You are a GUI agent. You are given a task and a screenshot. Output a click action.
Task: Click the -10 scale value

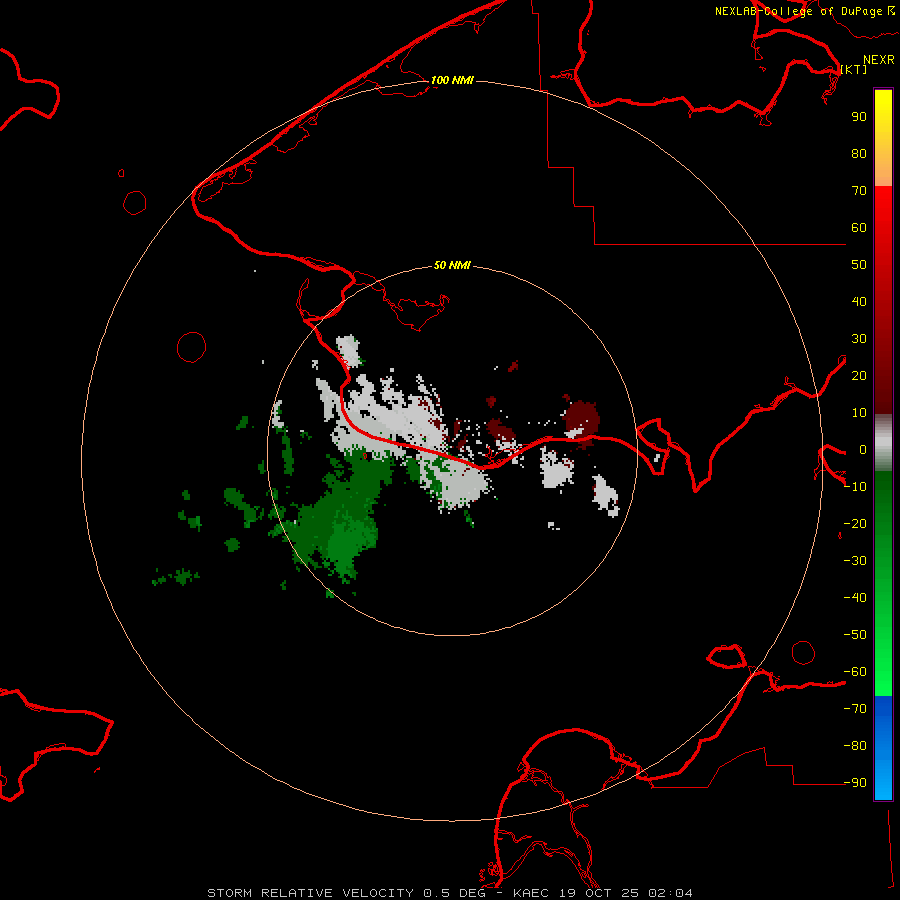pyautogui.click(x=855, y=487)
